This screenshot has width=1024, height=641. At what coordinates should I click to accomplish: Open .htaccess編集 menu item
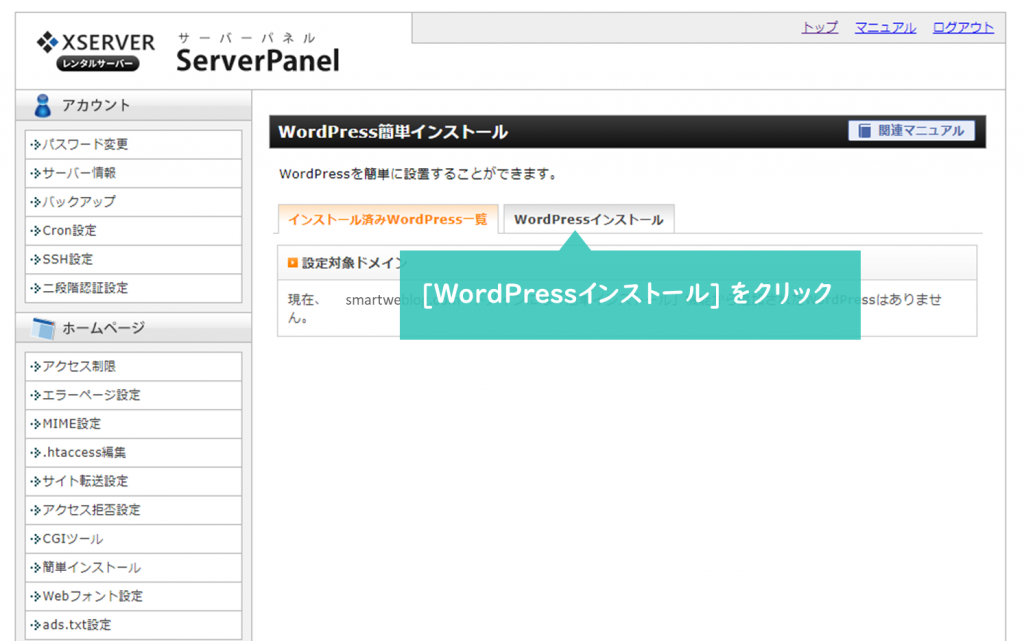tap(133, 452)
